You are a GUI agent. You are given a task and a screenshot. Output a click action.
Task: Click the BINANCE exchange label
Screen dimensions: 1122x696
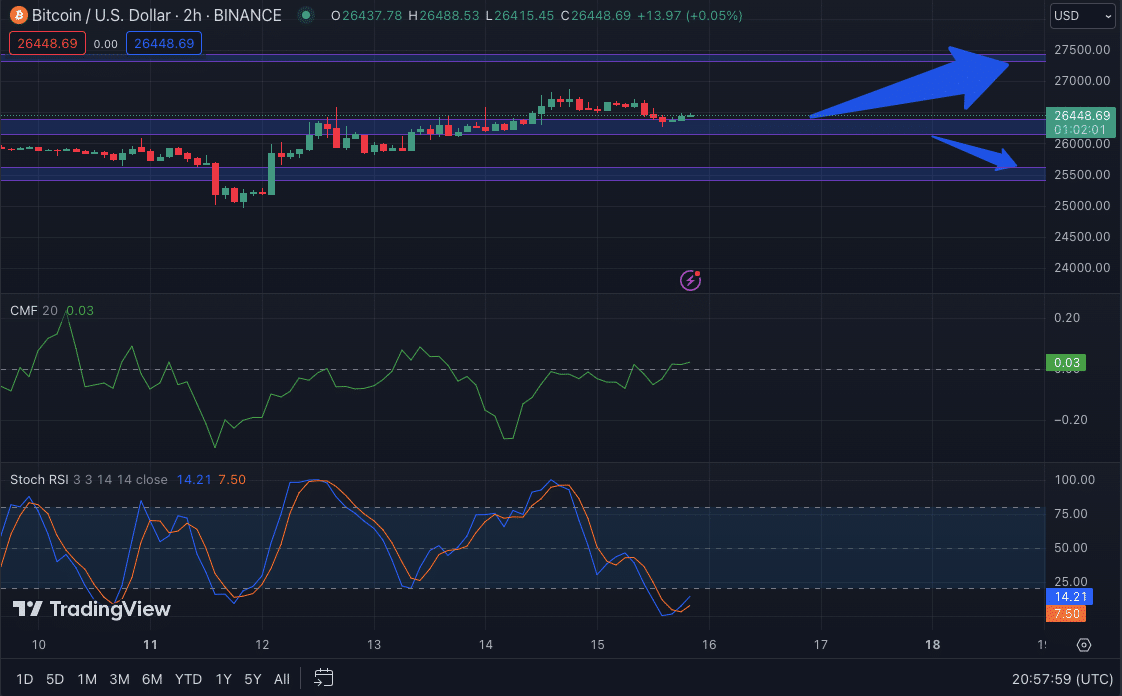pos(248,15)
